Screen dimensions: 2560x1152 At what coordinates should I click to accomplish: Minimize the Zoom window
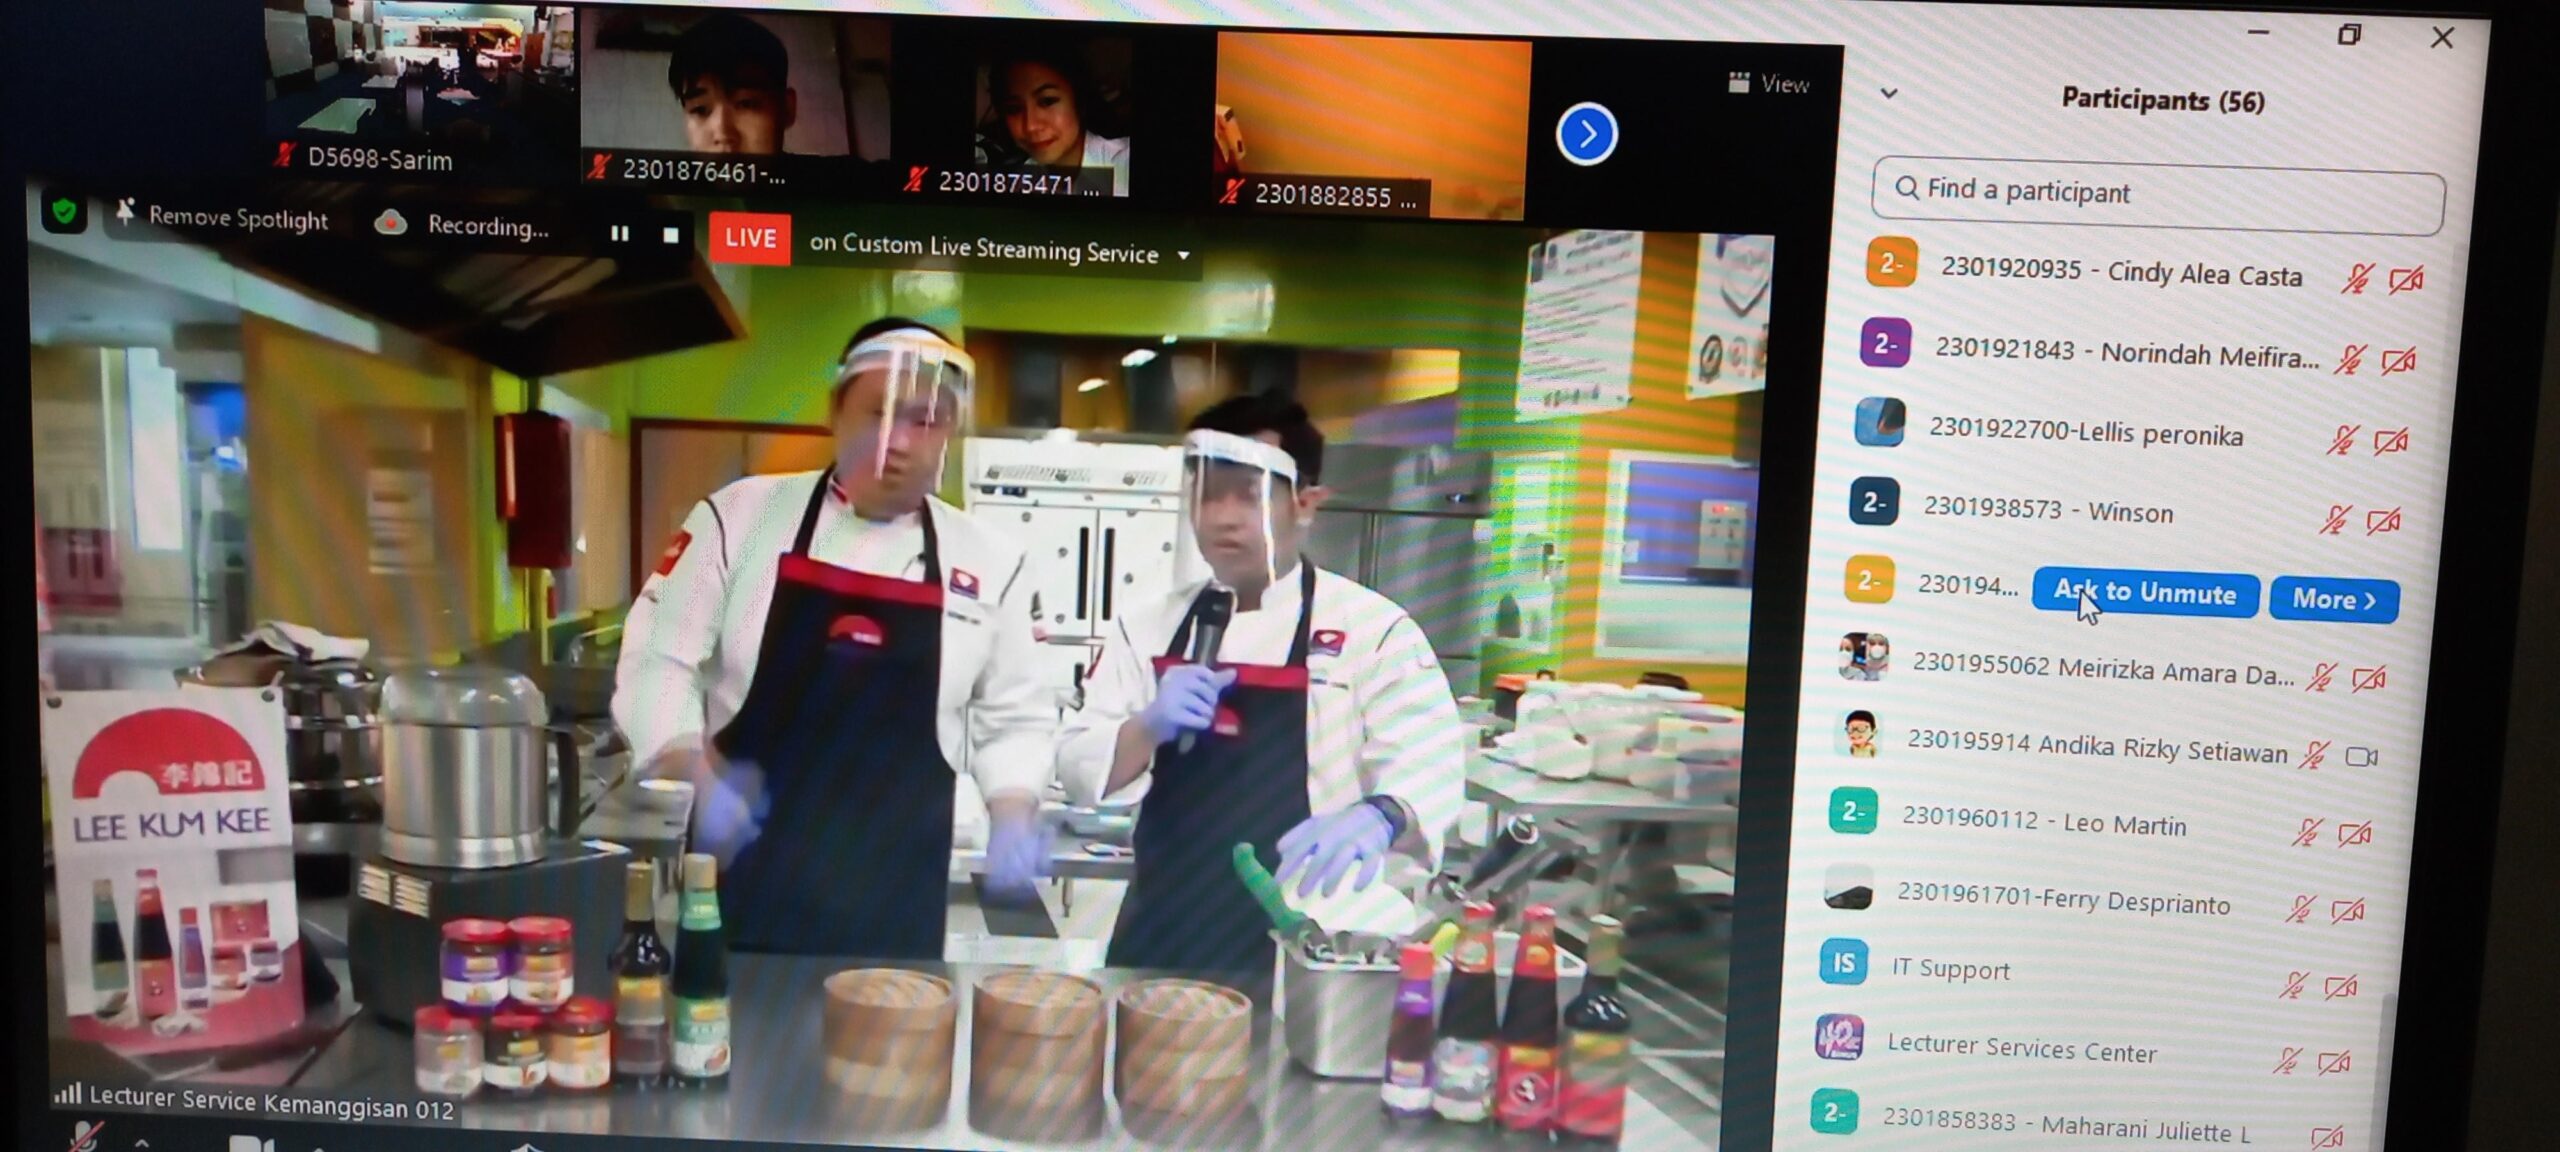point(2258,33)
